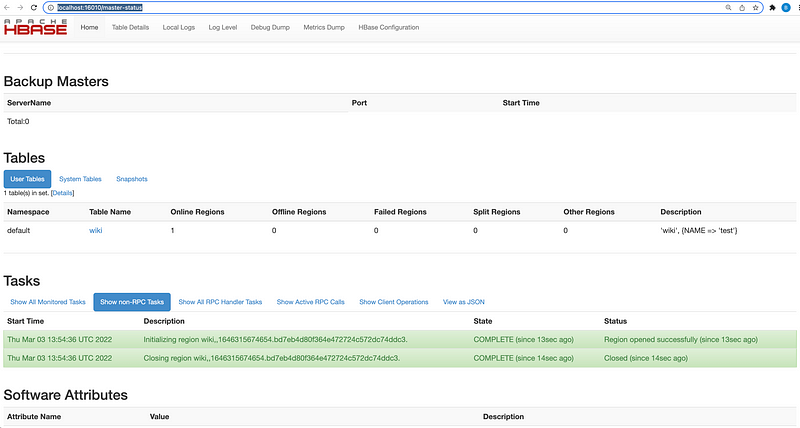The width and height of the screenshot is (800, 428).
Task: Click the Details link under tables count
Action: [x=63, y=193]
